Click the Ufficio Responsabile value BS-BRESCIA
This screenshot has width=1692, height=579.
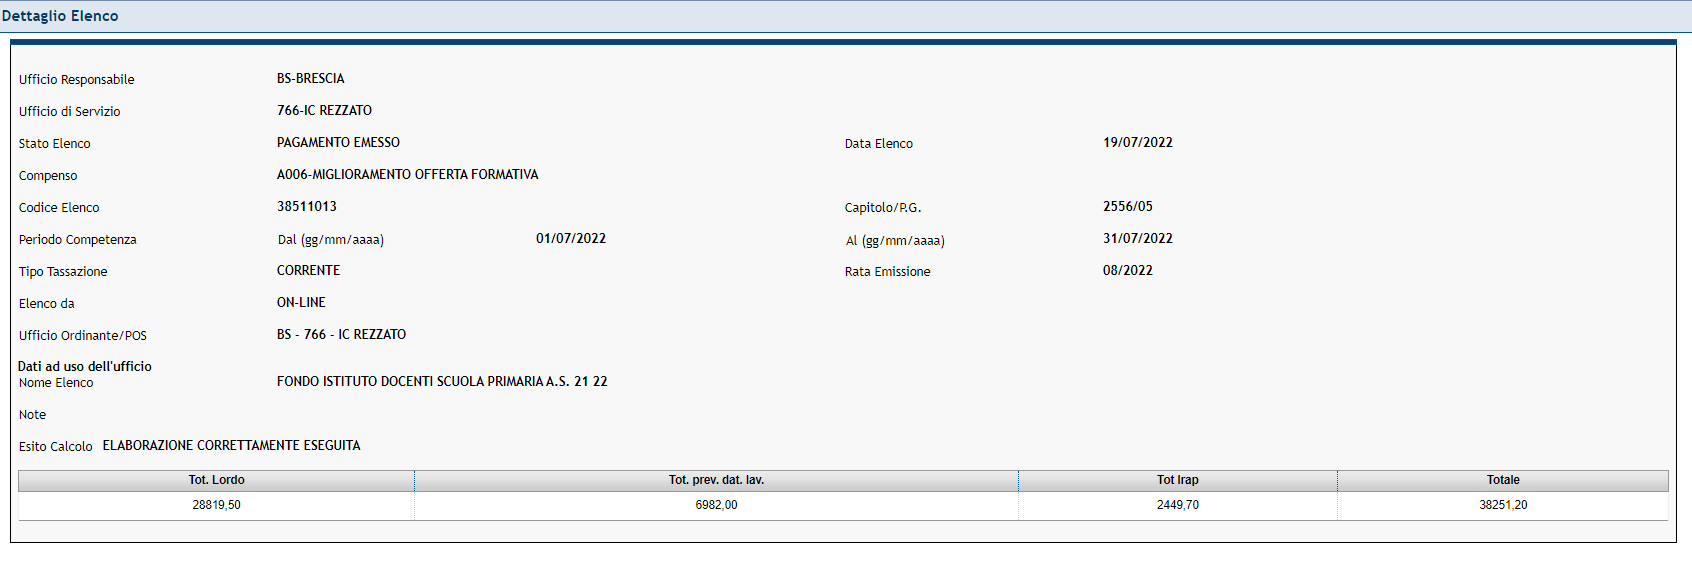pyautogui.click(x=310, y=79)
